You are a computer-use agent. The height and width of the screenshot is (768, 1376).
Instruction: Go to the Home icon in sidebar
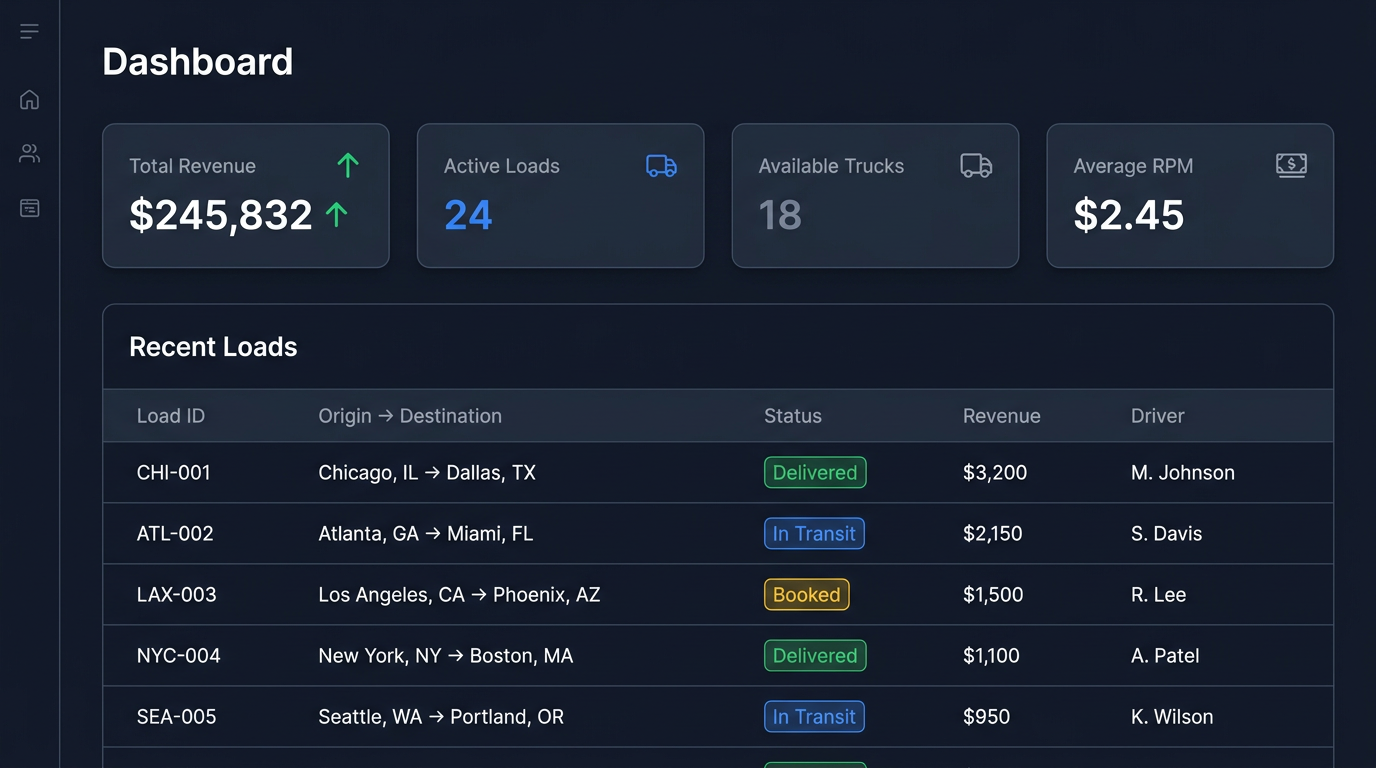click(30, 100)
